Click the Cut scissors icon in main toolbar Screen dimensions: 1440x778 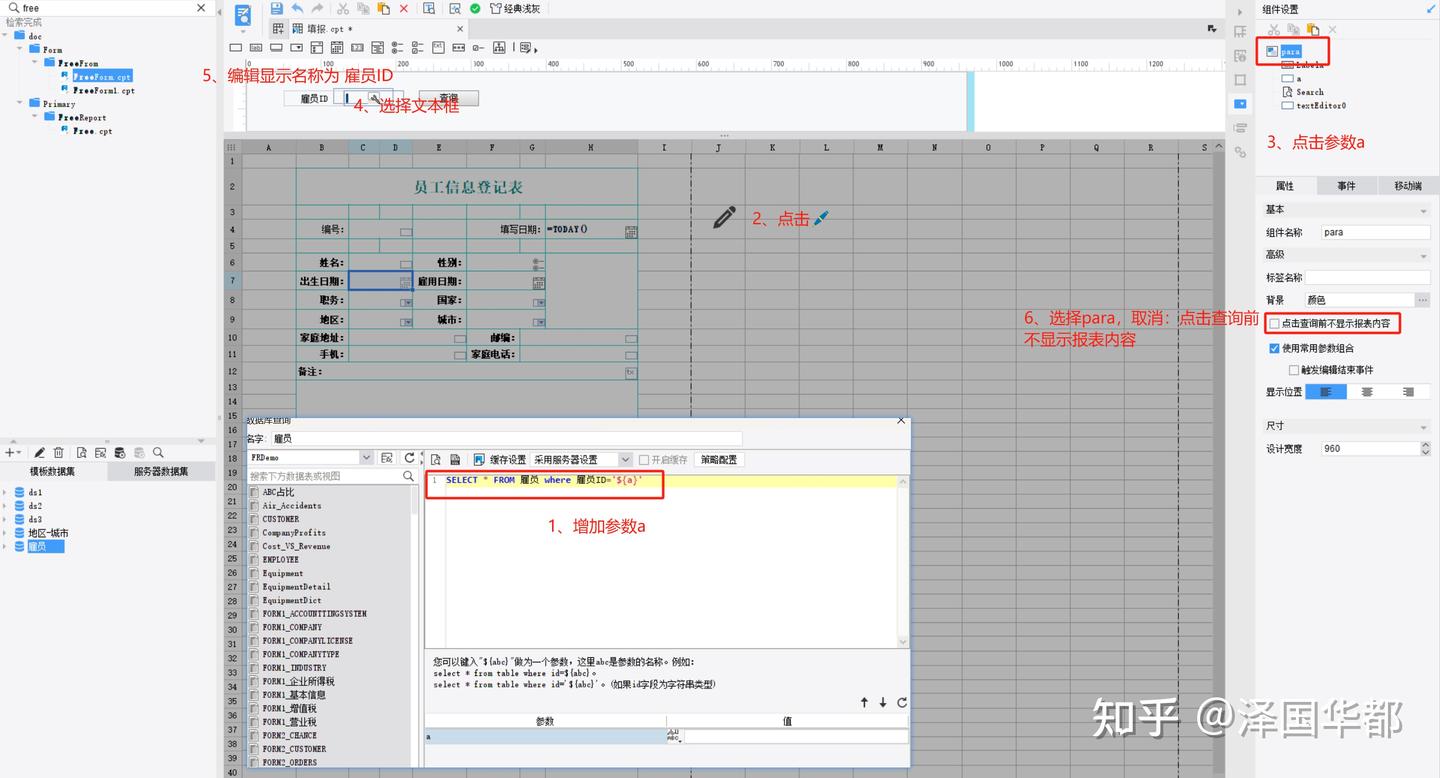click(343, 8)
